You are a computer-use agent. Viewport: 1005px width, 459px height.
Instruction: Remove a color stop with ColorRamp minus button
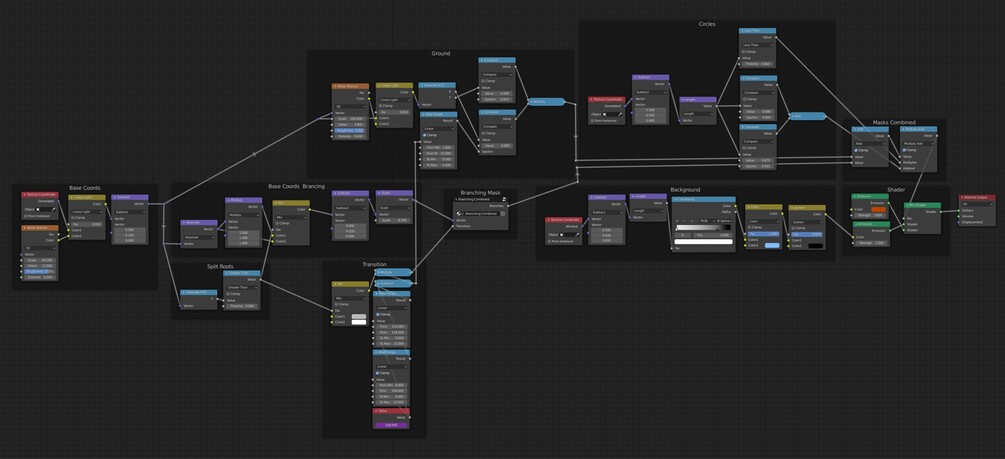coord(684,221)
